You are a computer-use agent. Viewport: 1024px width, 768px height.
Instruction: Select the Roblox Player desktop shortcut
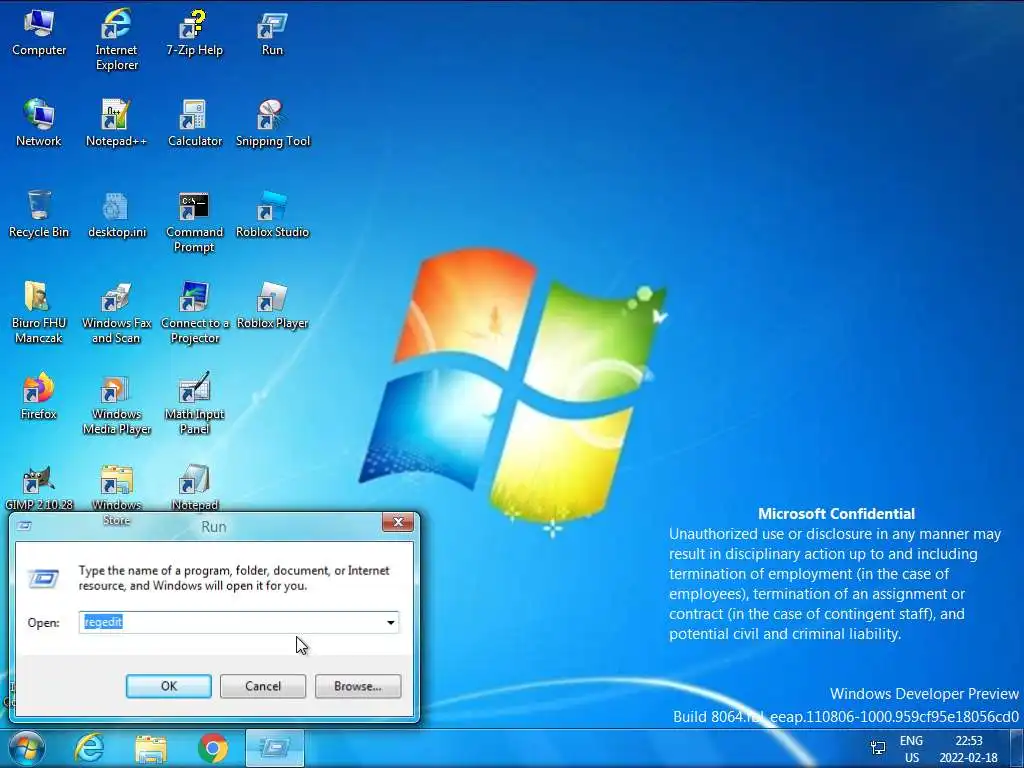(x=272, y=305)
